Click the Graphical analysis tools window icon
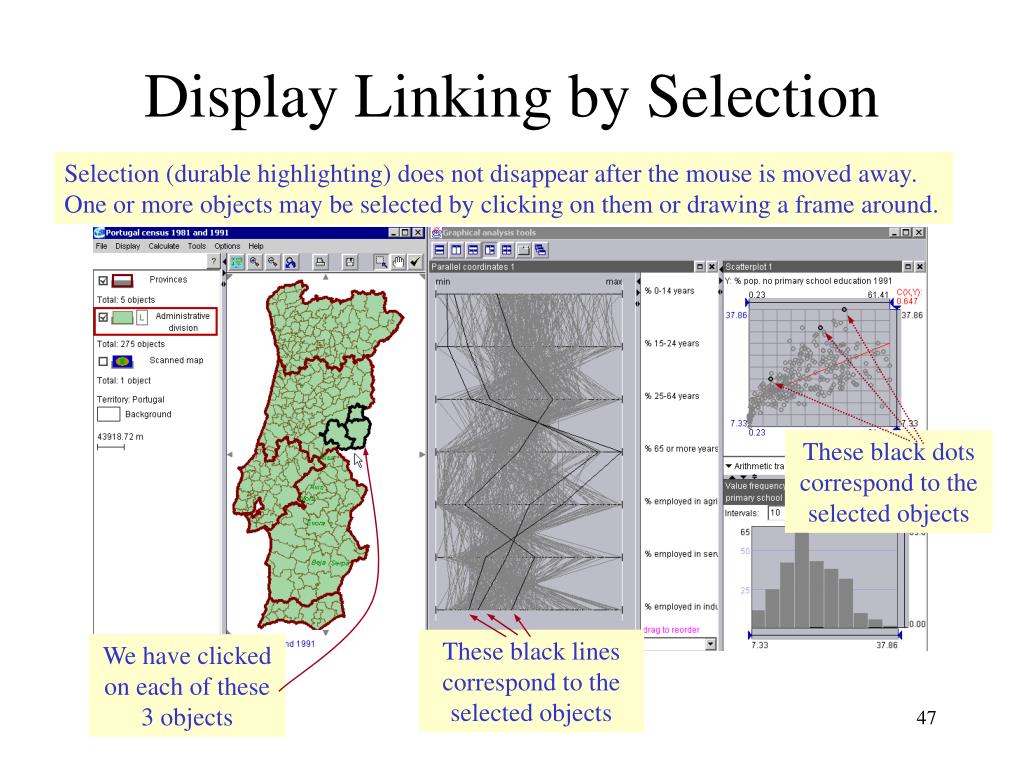 coord(436,232)
